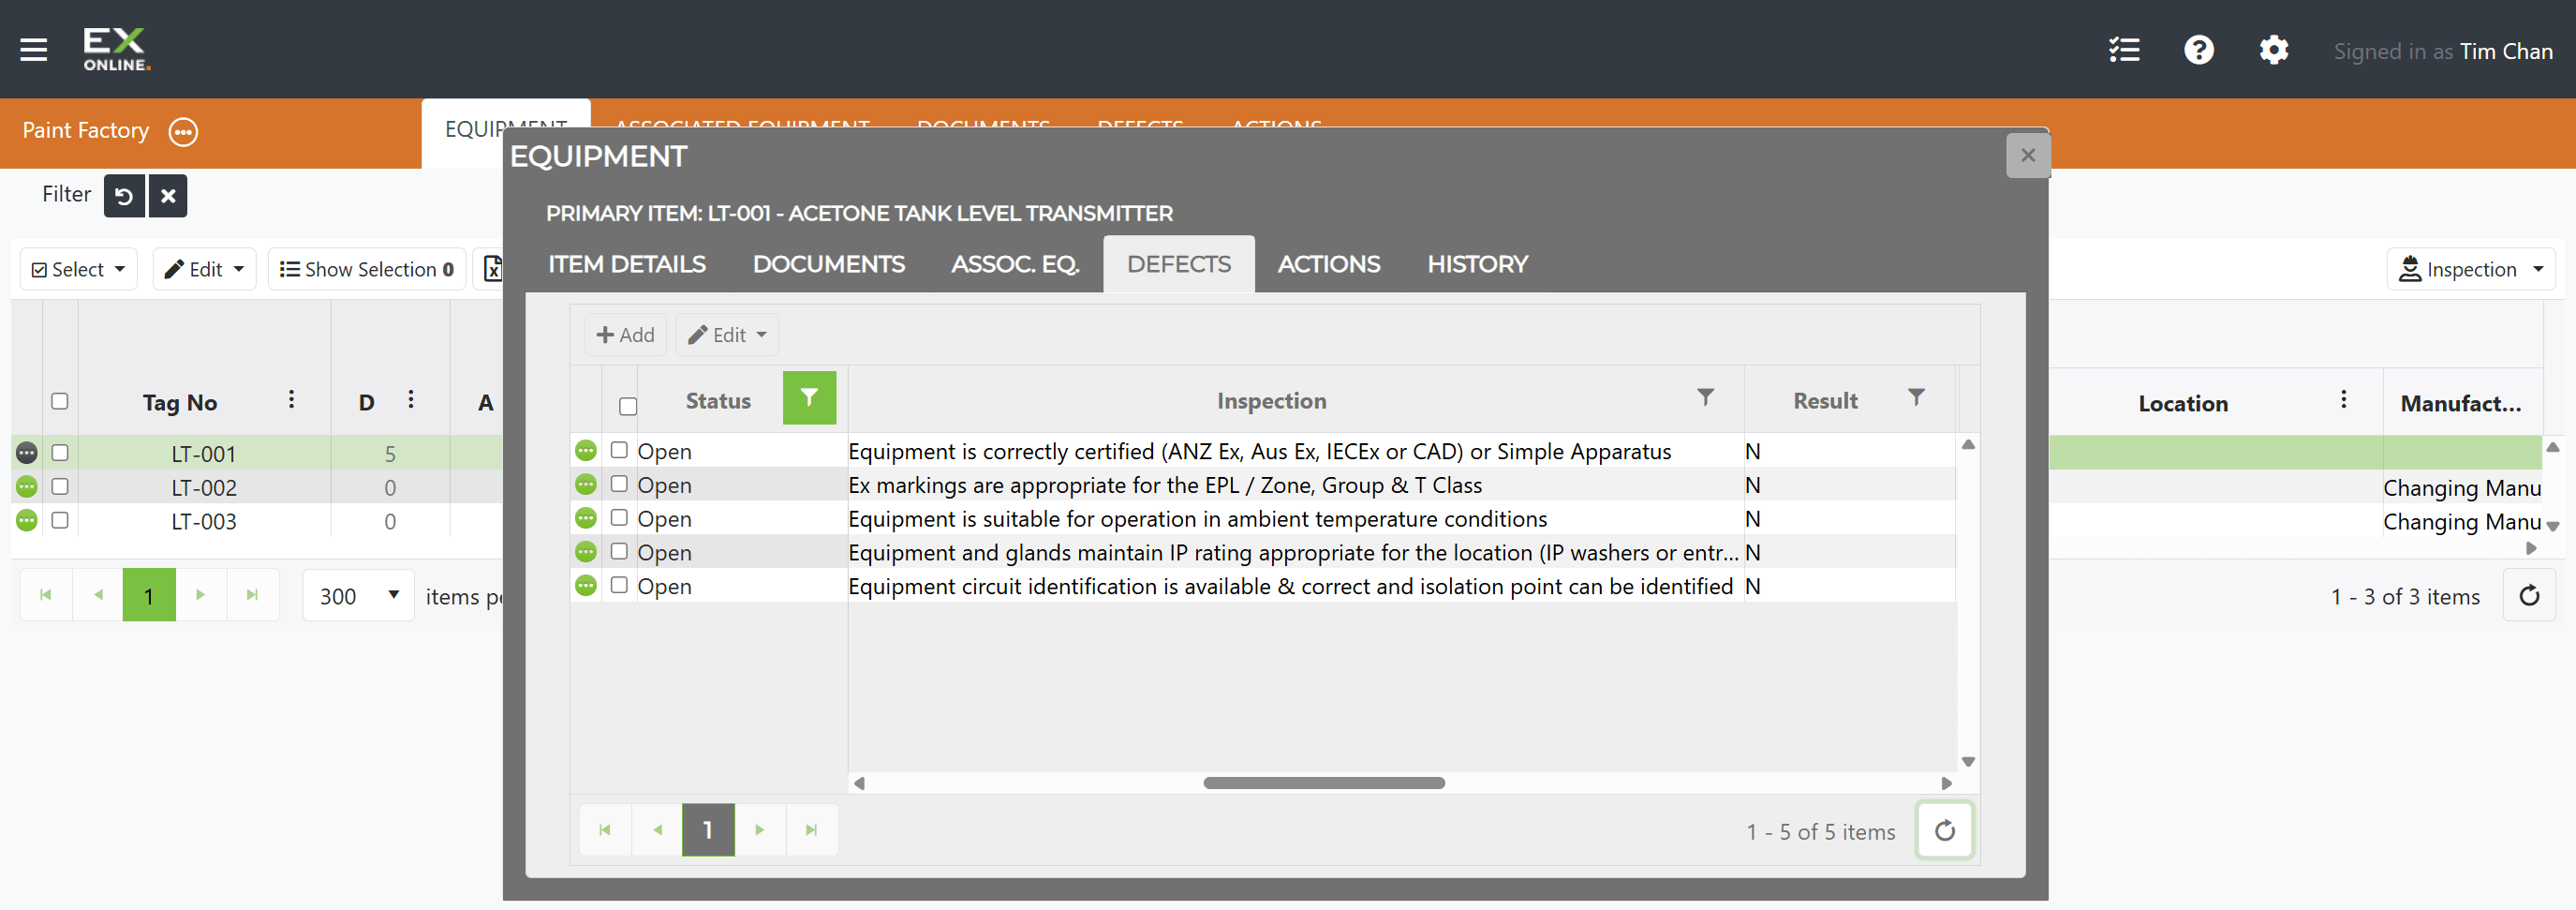Viewport: 2576px width, 910px height.
Task: Open Location column options menu
Action: pos(2343,400)
